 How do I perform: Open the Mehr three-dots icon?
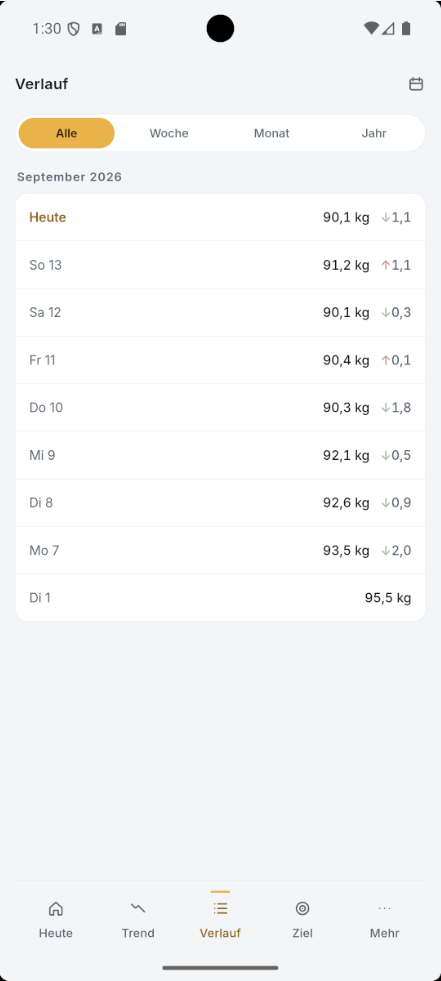tap(384, 908)
